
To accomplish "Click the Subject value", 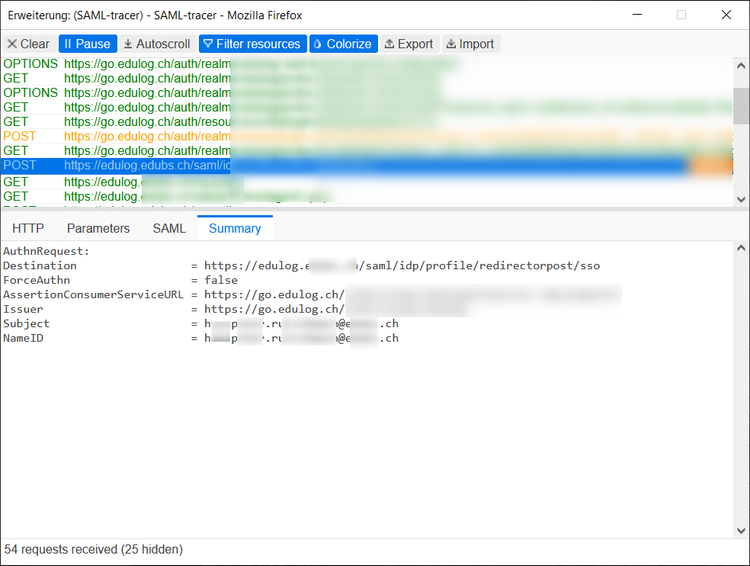I will 301,324.
